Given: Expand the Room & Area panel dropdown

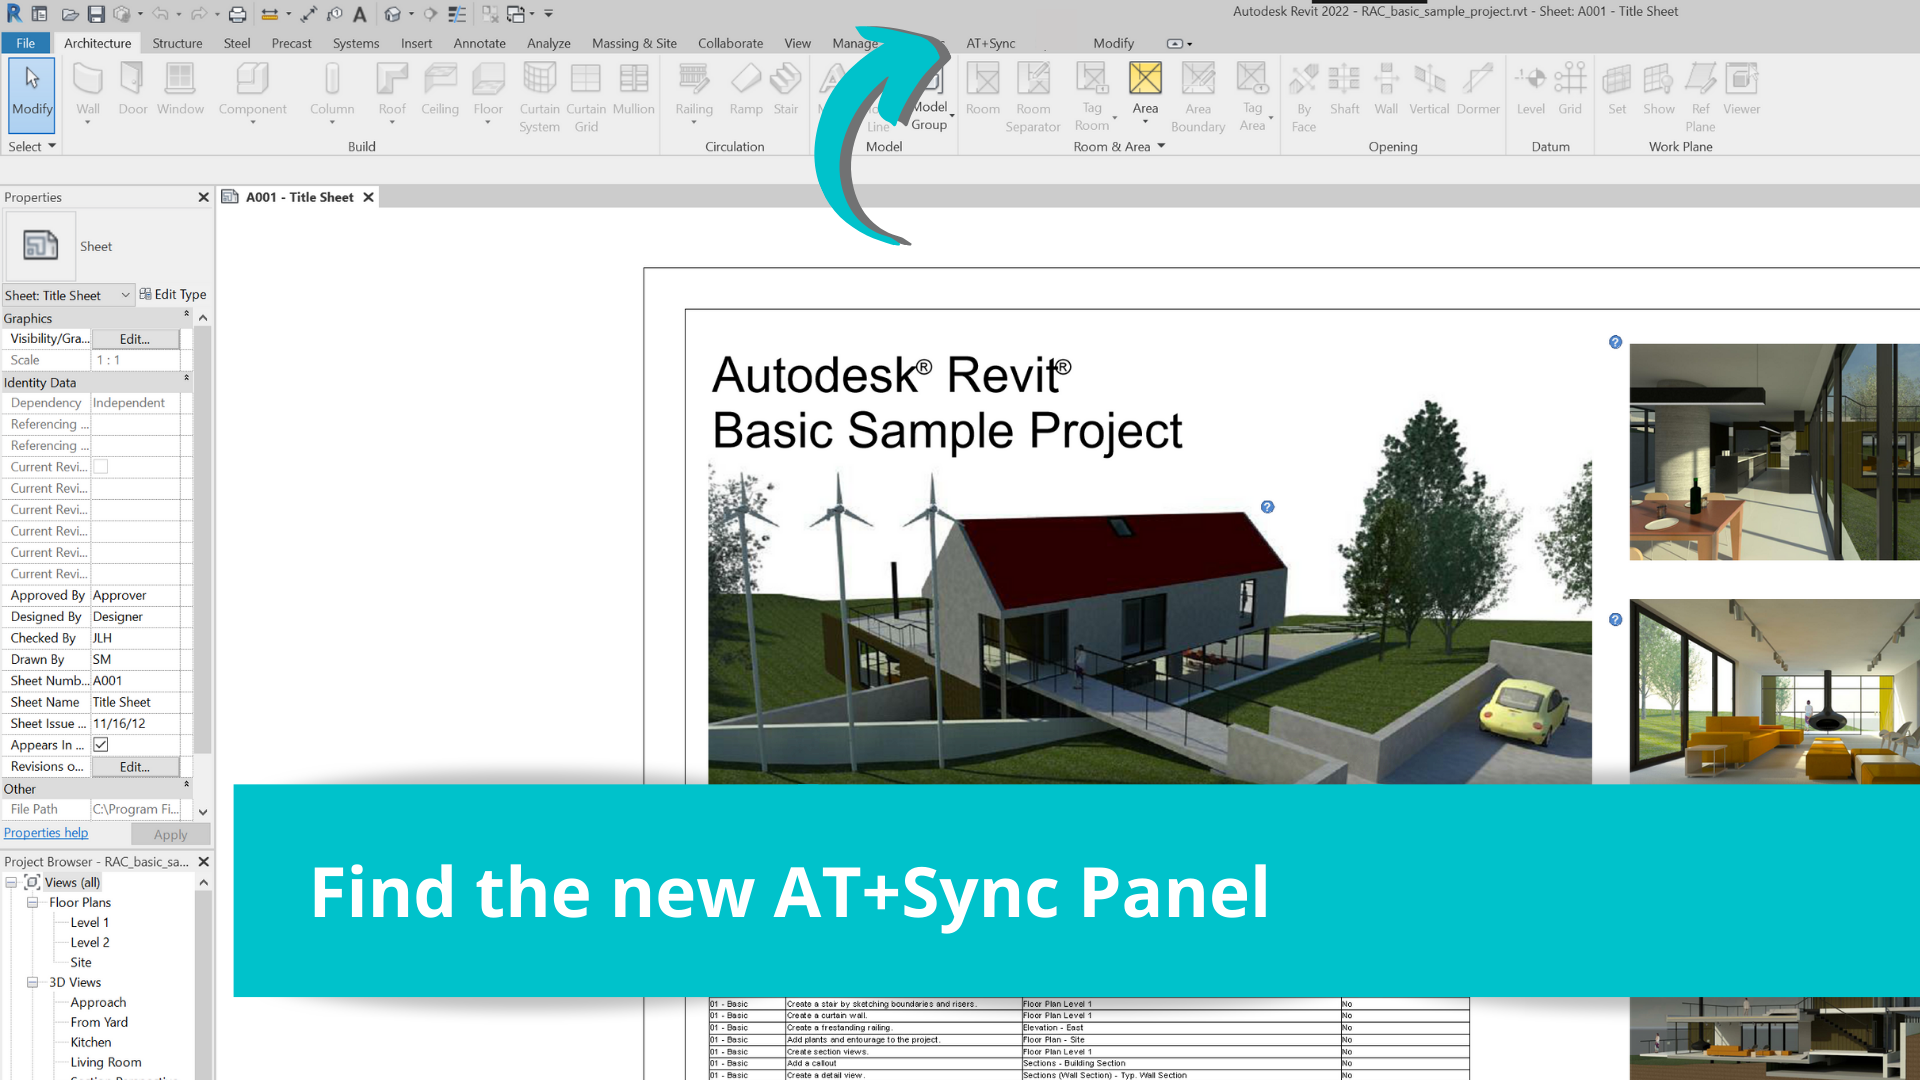Looking at the screenshot, I should point(1161,146).
